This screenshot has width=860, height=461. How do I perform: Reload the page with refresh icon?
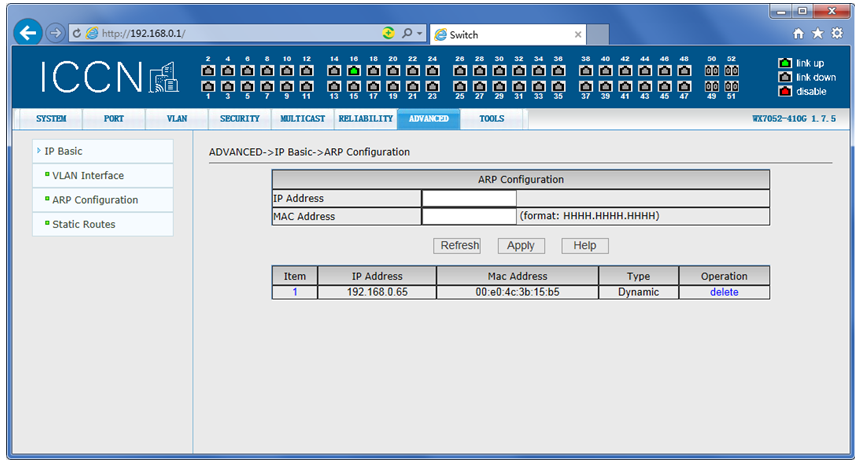[x=77, y=33]
